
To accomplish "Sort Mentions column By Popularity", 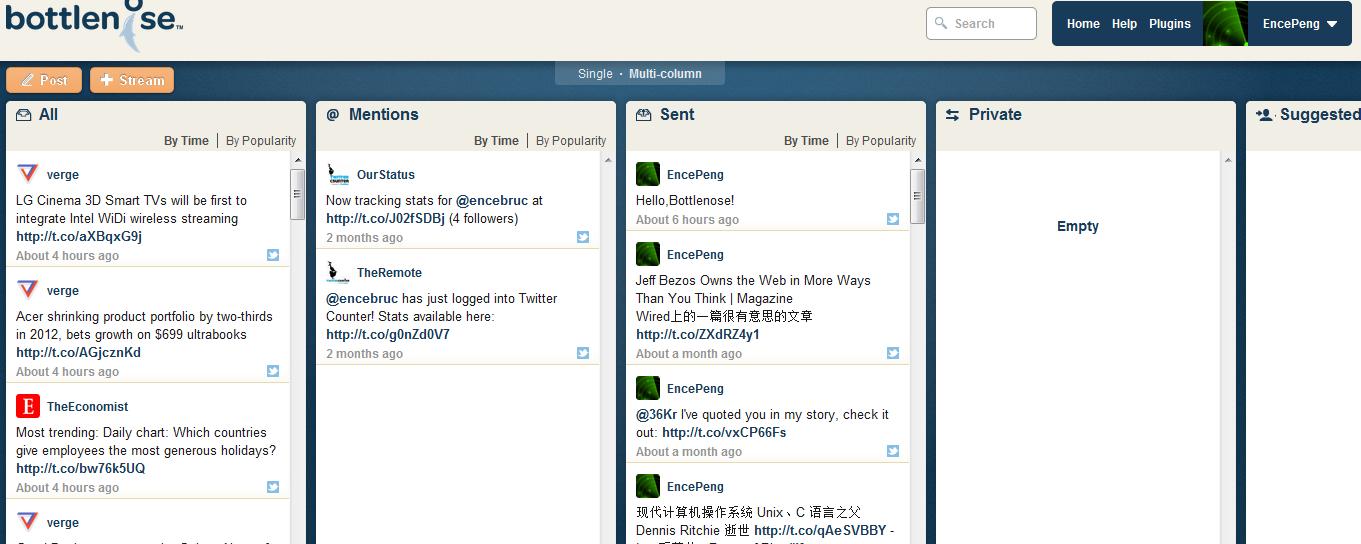I will 571,141.
